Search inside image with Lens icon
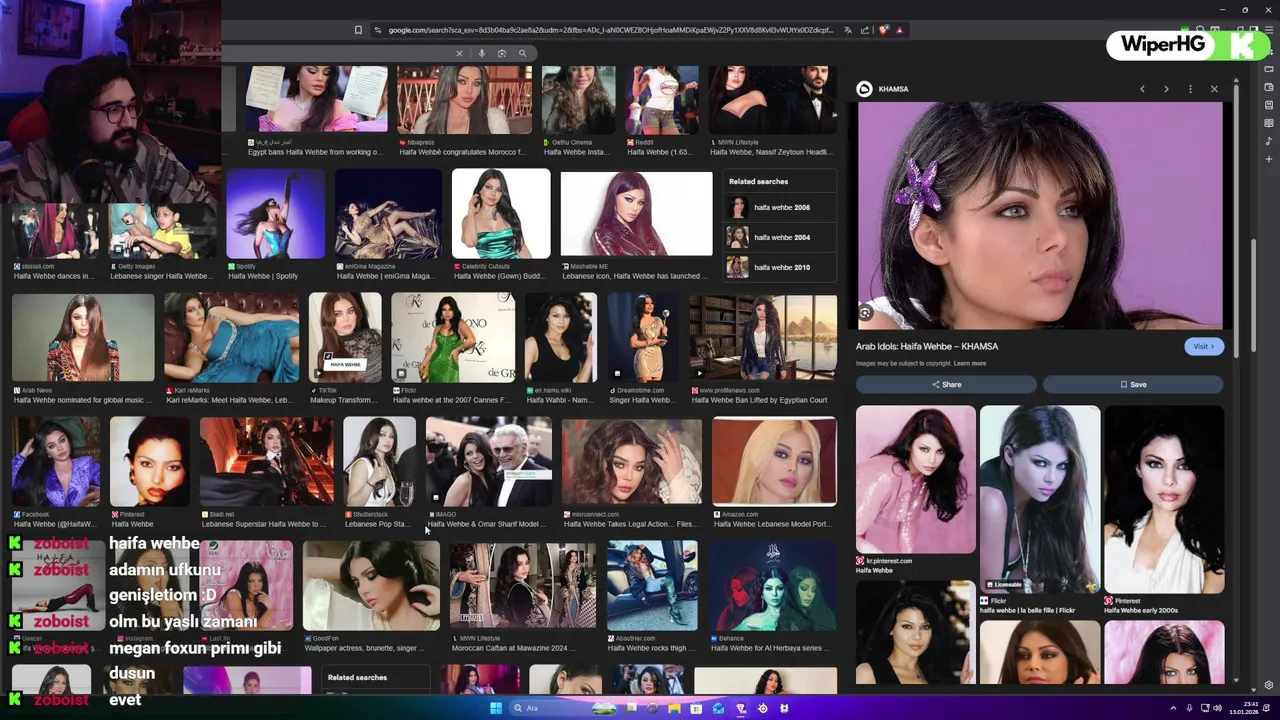The image size is (1280, 720). [866, 313]
